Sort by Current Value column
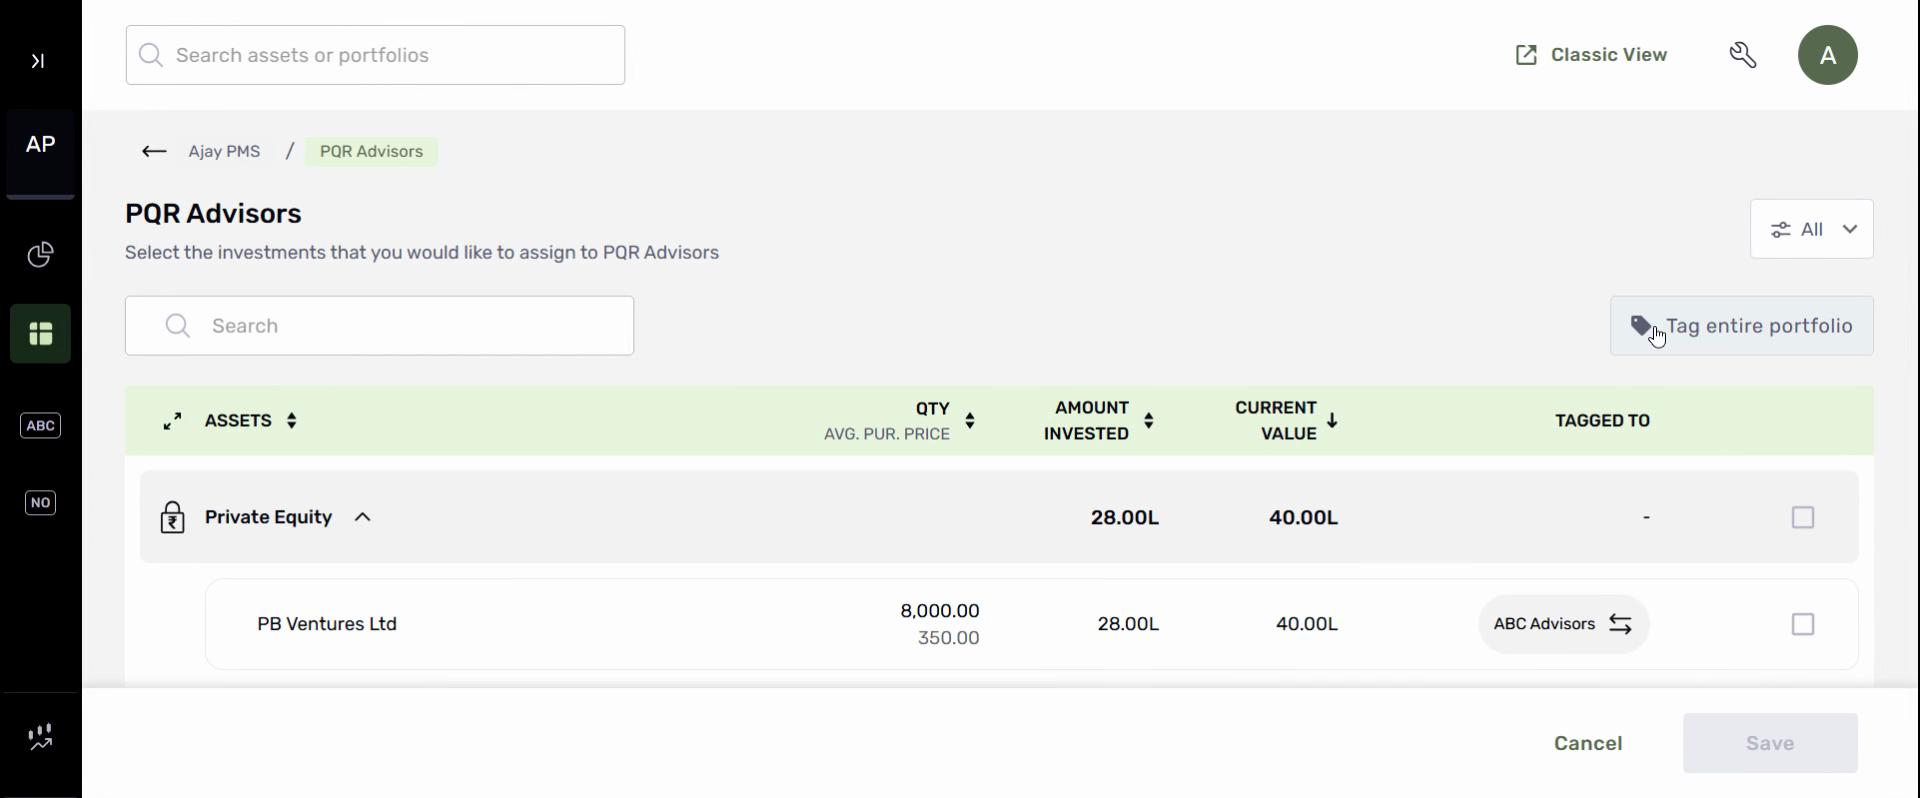The width and height of the screenshot is (1920, 798). 1332,421
